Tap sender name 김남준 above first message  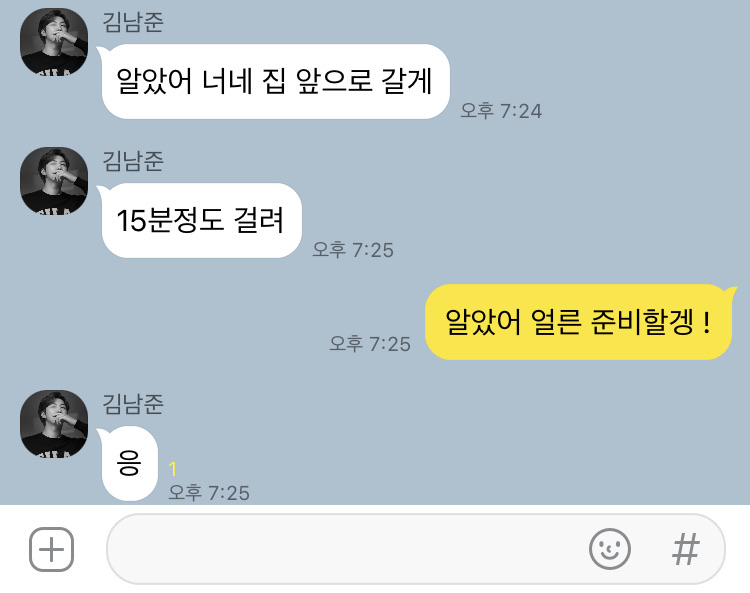coord(133,22)
